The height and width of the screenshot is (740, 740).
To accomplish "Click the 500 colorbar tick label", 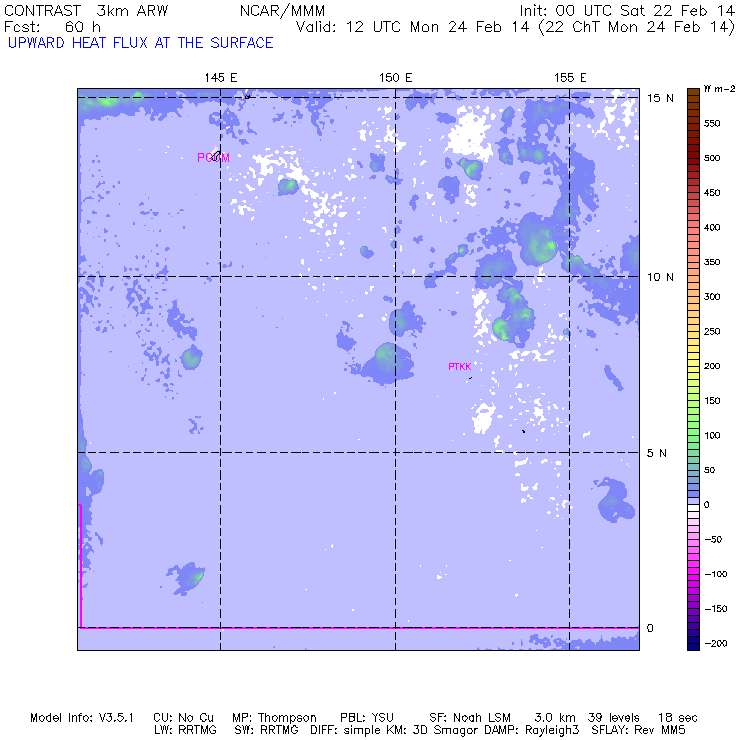I will [x=712, y=158].
